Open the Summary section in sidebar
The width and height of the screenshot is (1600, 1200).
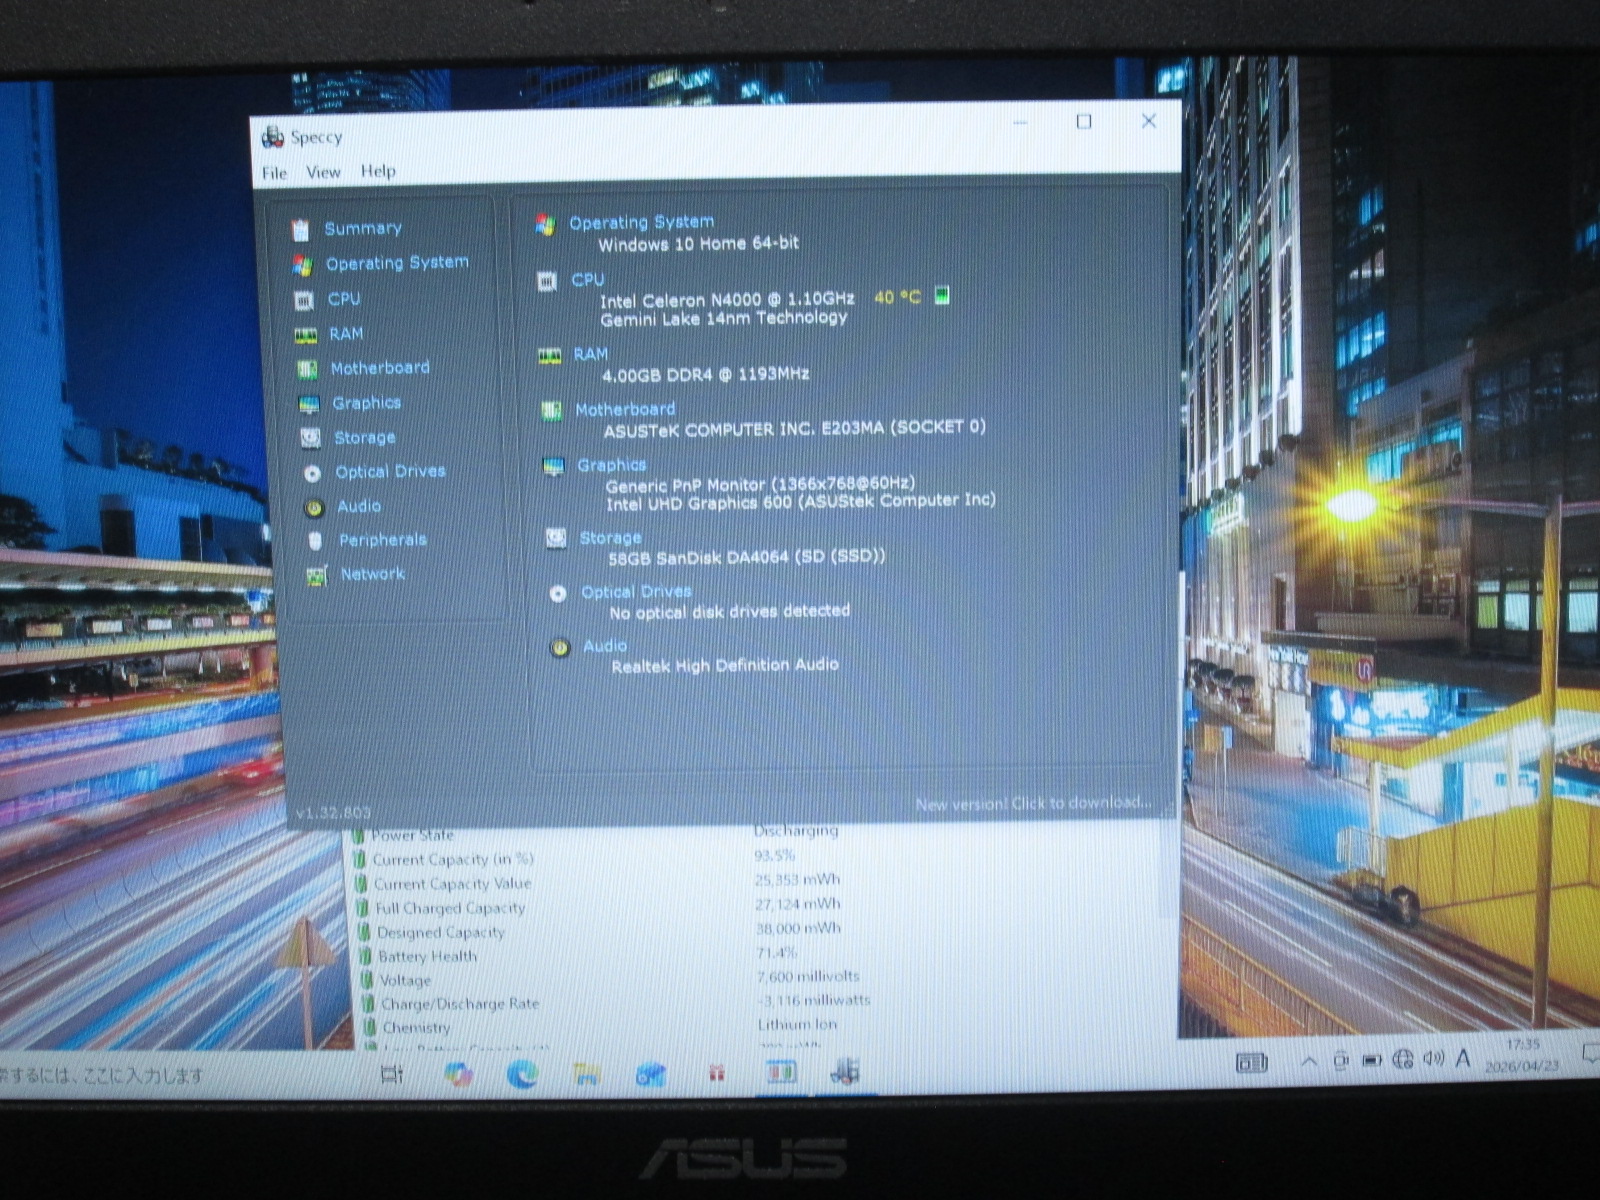pos(362,229)
